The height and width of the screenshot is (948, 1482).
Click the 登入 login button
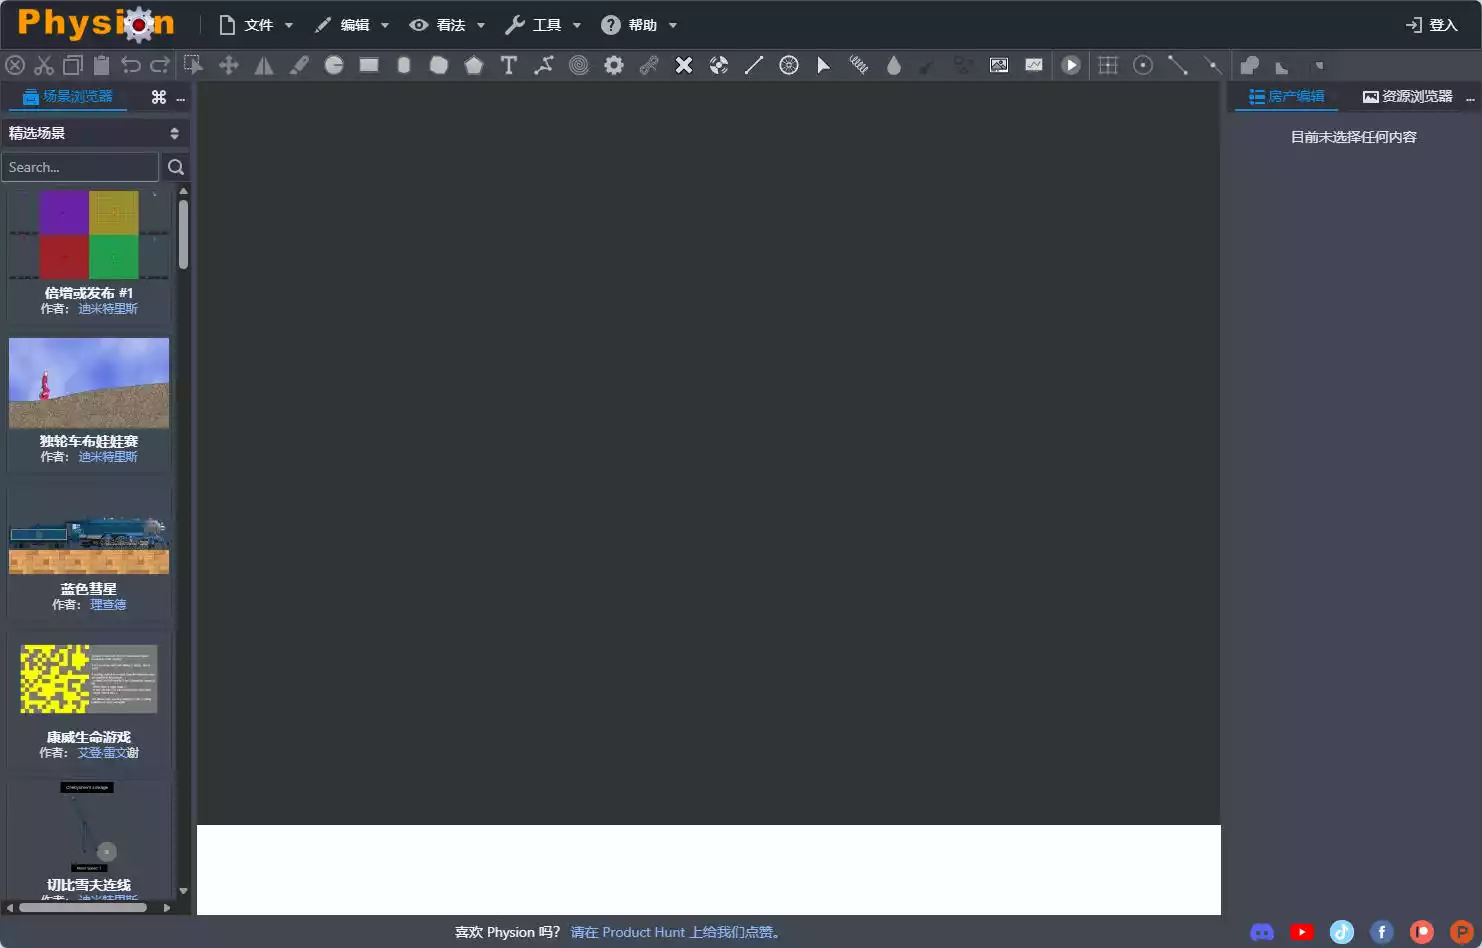click(x=1432, y=25)
